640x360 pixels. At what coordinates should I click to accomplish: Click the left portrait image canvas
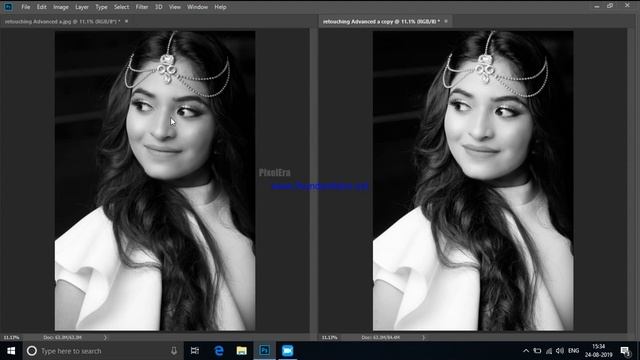[155, 180]
